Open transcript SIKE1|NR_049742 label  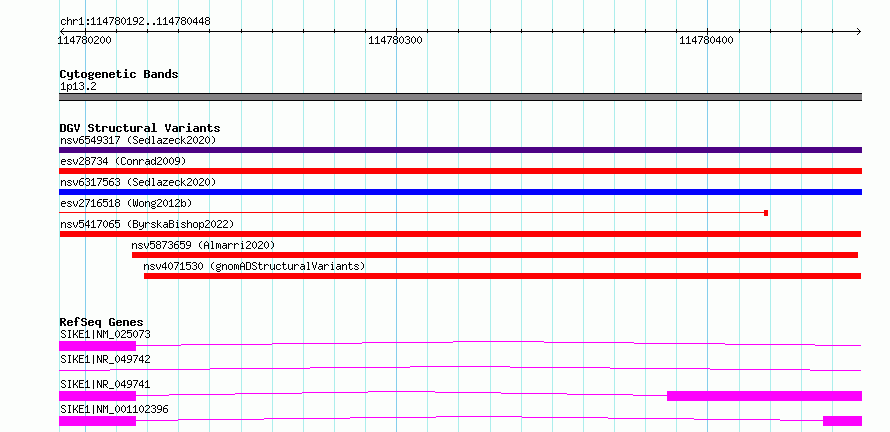[x=105, y=359]
